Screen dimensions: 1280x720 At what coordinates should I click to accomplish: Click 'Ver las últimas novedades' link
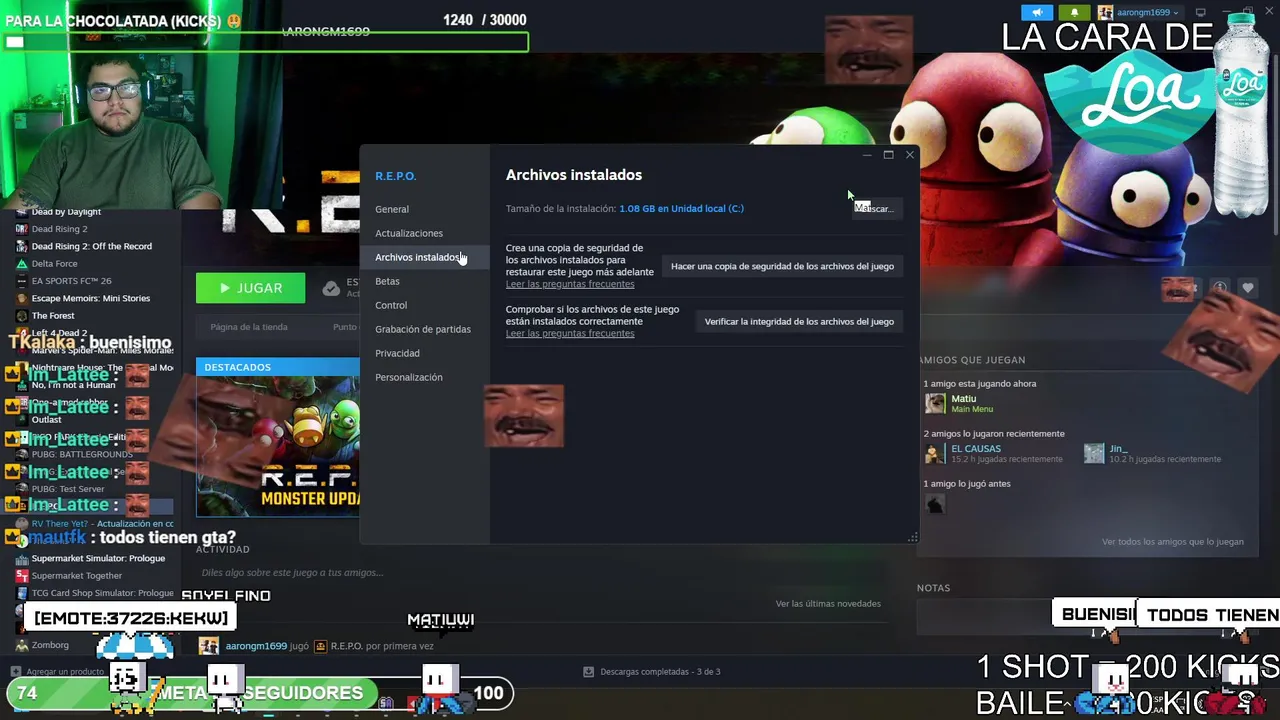(828, 604)
